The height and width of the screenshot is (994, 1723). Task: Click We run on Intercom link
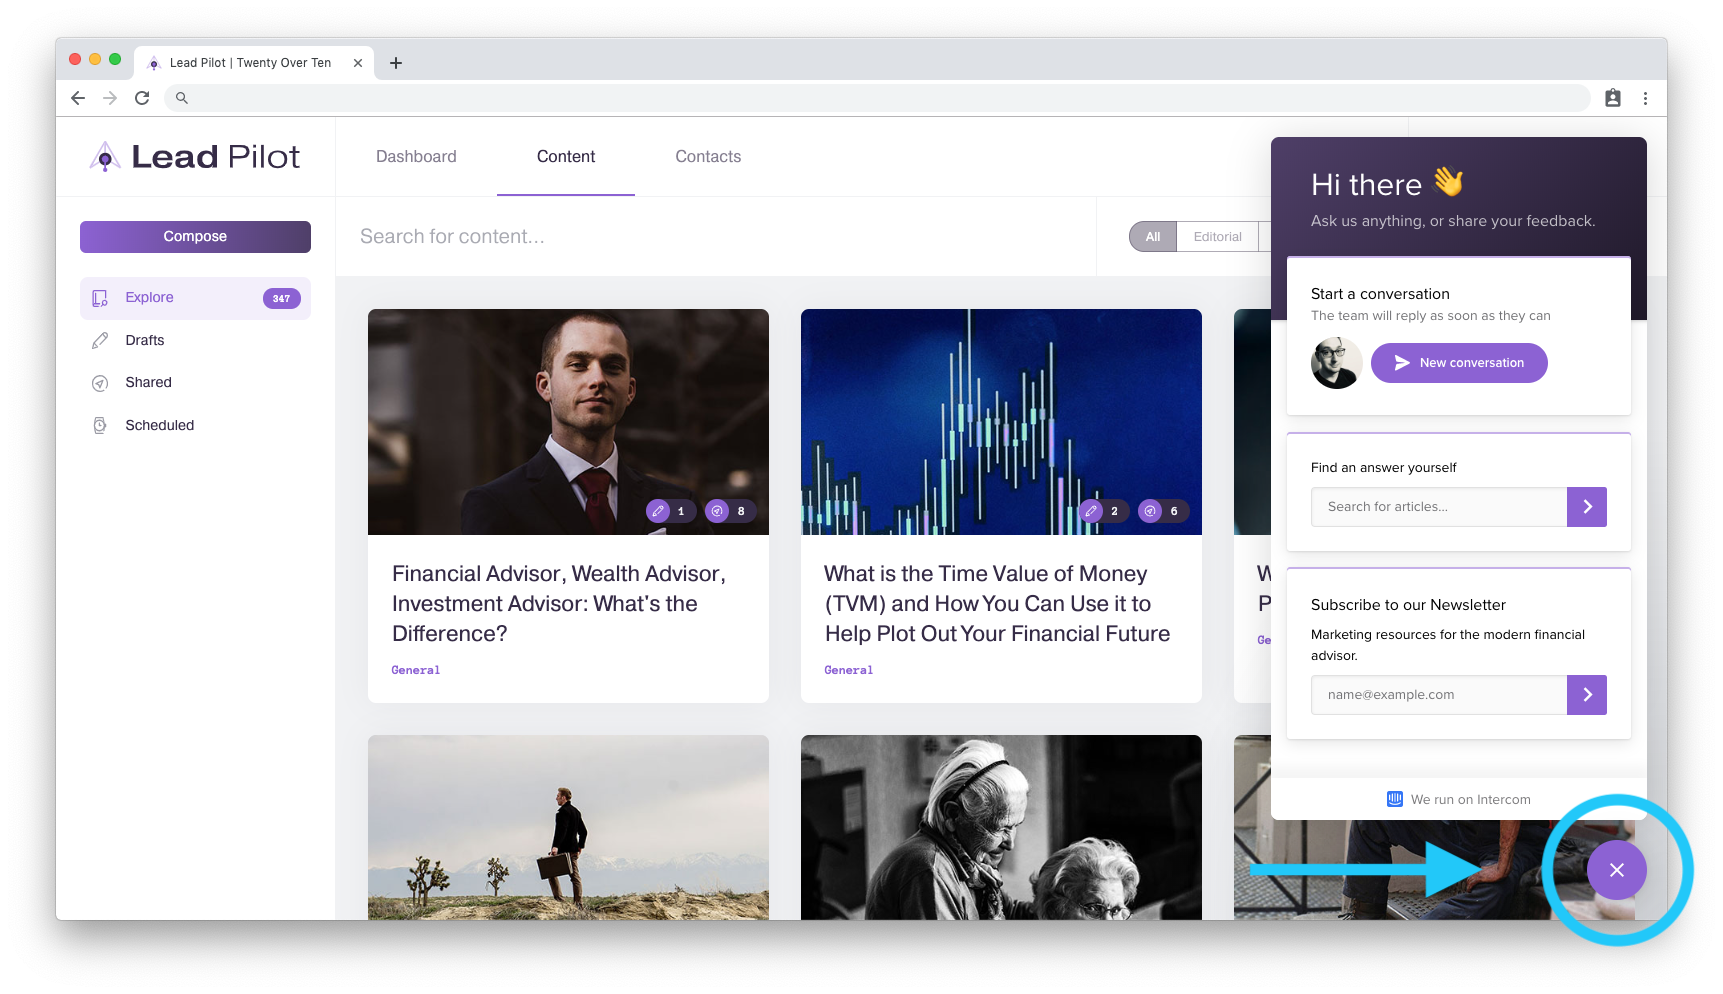coord(1459,799)
